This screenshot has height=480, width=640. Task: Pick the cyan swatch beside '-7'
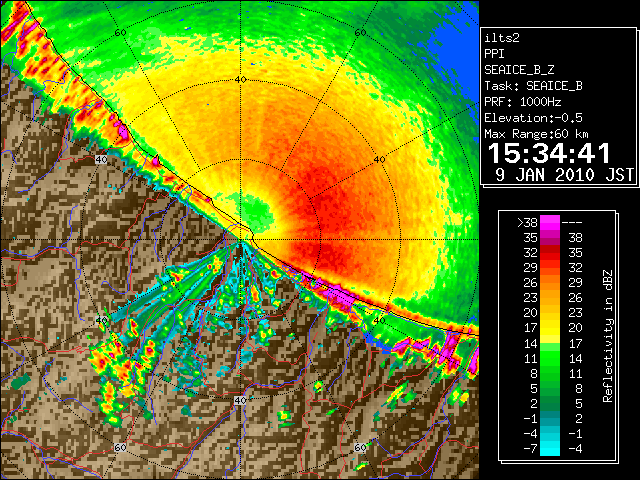tap(550, 448)
